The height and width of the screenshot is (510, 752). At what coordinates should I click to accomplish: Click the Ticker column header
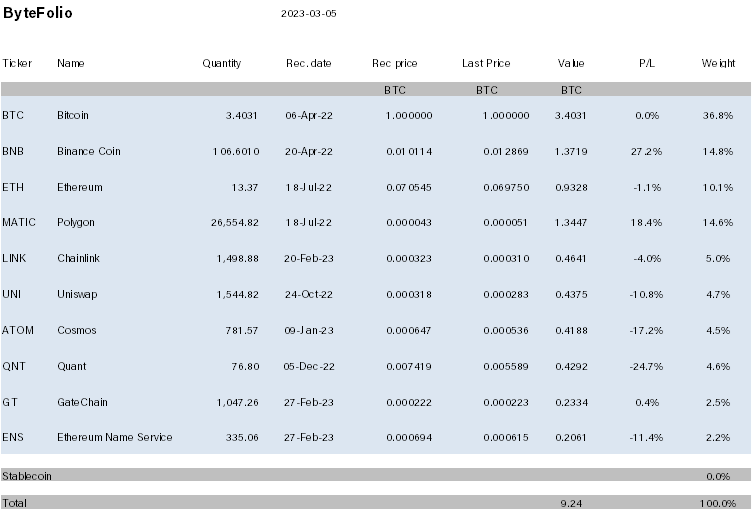[x=17, y=64]
